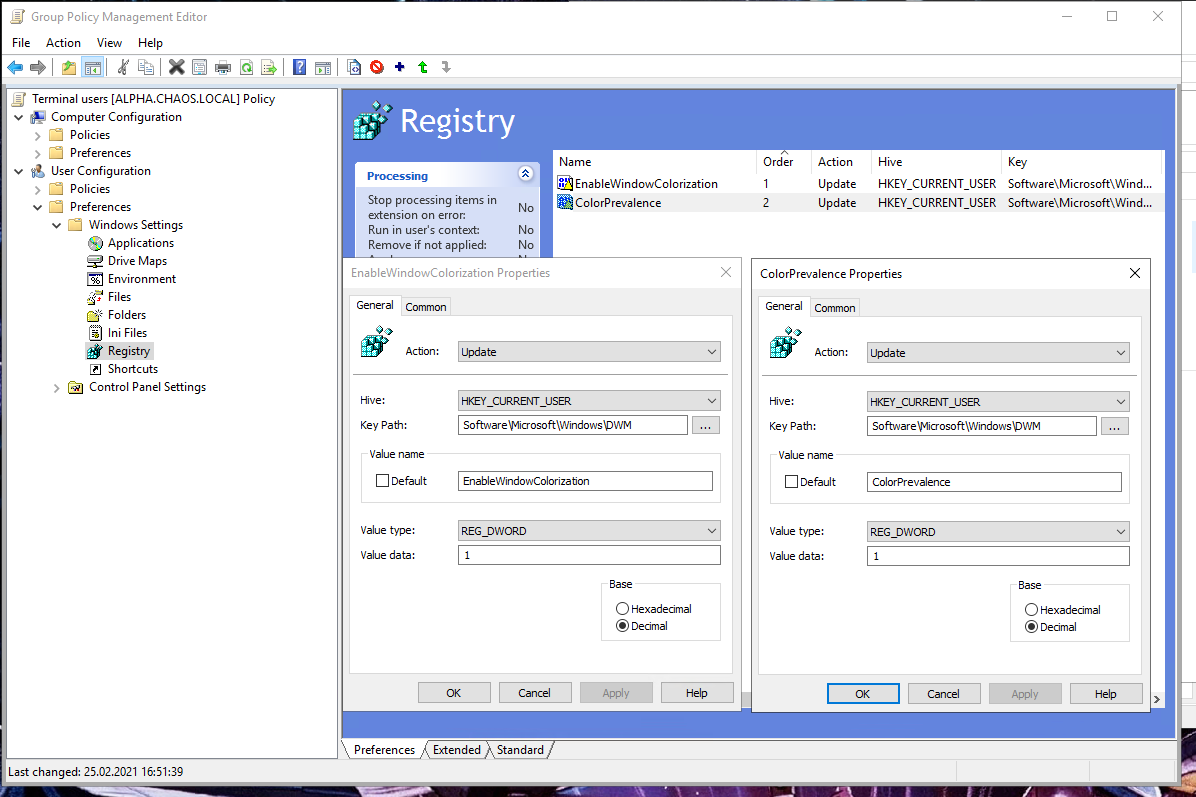Switch to the Extended view tab
This screenshot has width=1196, height=797.
pyautogui.click(x=457, y=750)
